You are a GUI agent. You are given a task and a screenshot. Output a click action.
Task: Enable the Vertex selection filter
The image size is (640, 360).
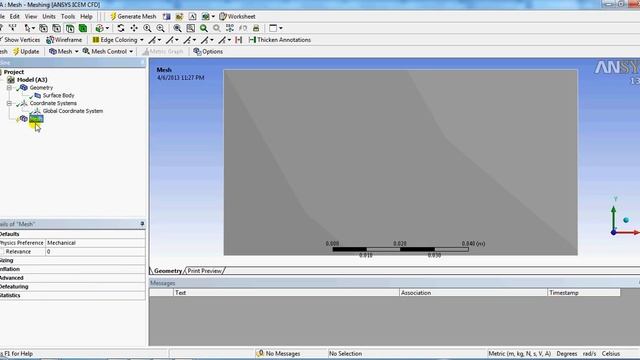[43, 28]
